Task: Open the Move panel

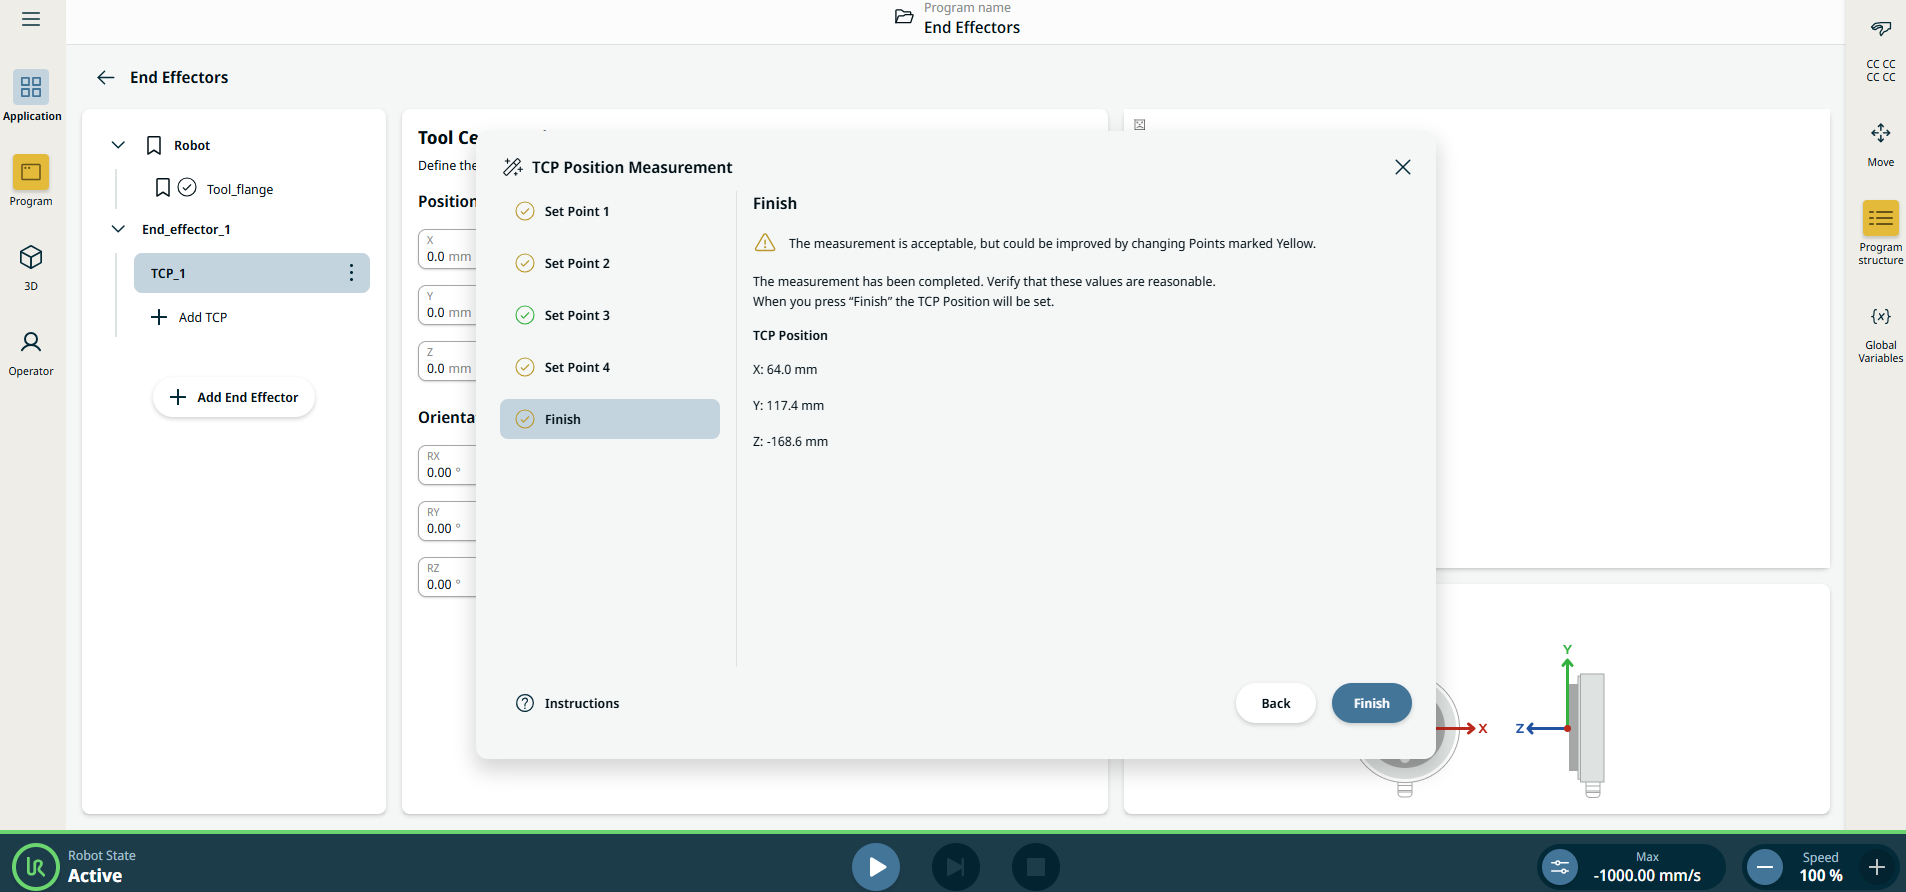Action: [1880, 142]
